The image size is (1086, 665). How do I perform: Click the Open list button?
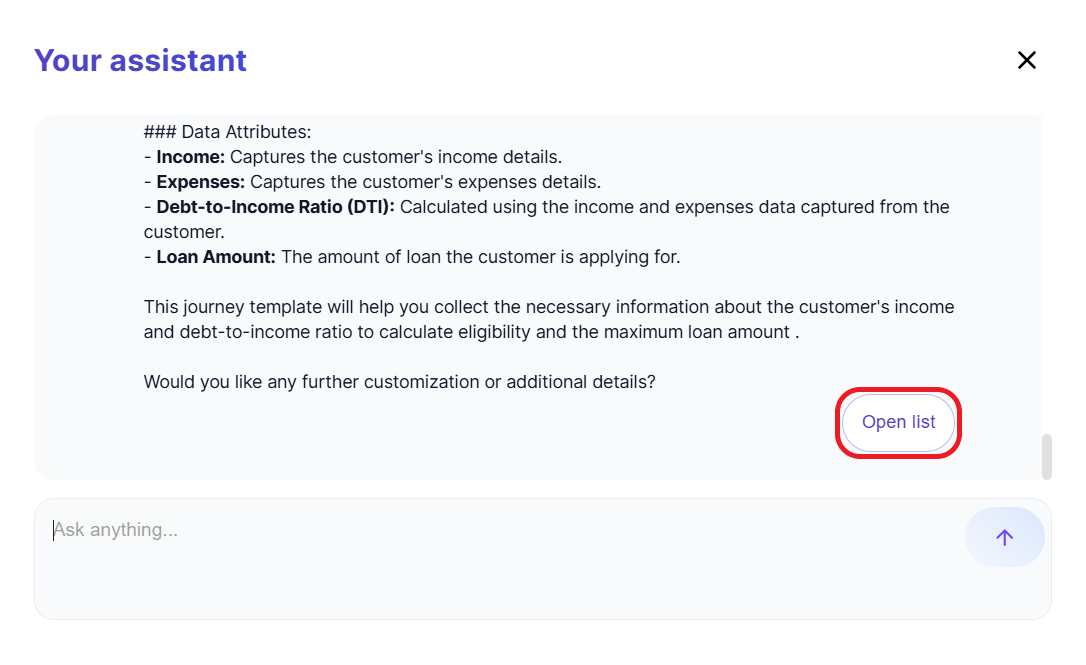coord(898,422)
